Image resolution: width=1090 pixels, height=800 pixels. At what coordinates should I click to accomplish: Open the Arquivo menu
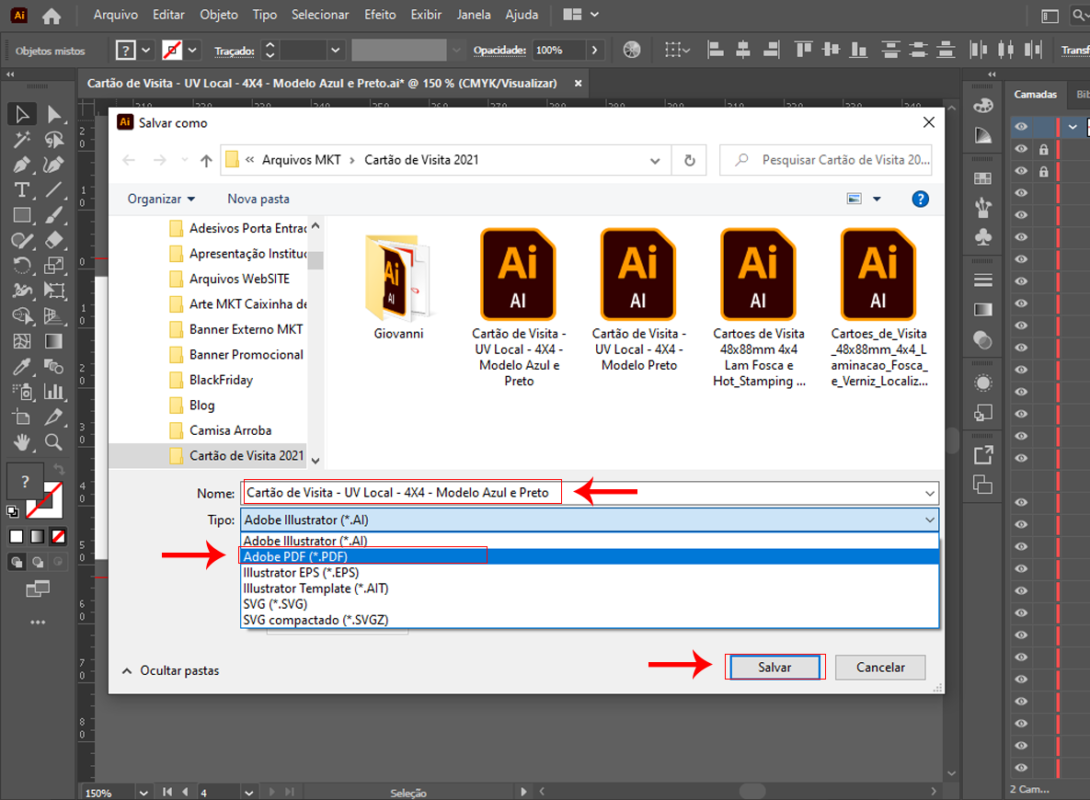point(115,15)
